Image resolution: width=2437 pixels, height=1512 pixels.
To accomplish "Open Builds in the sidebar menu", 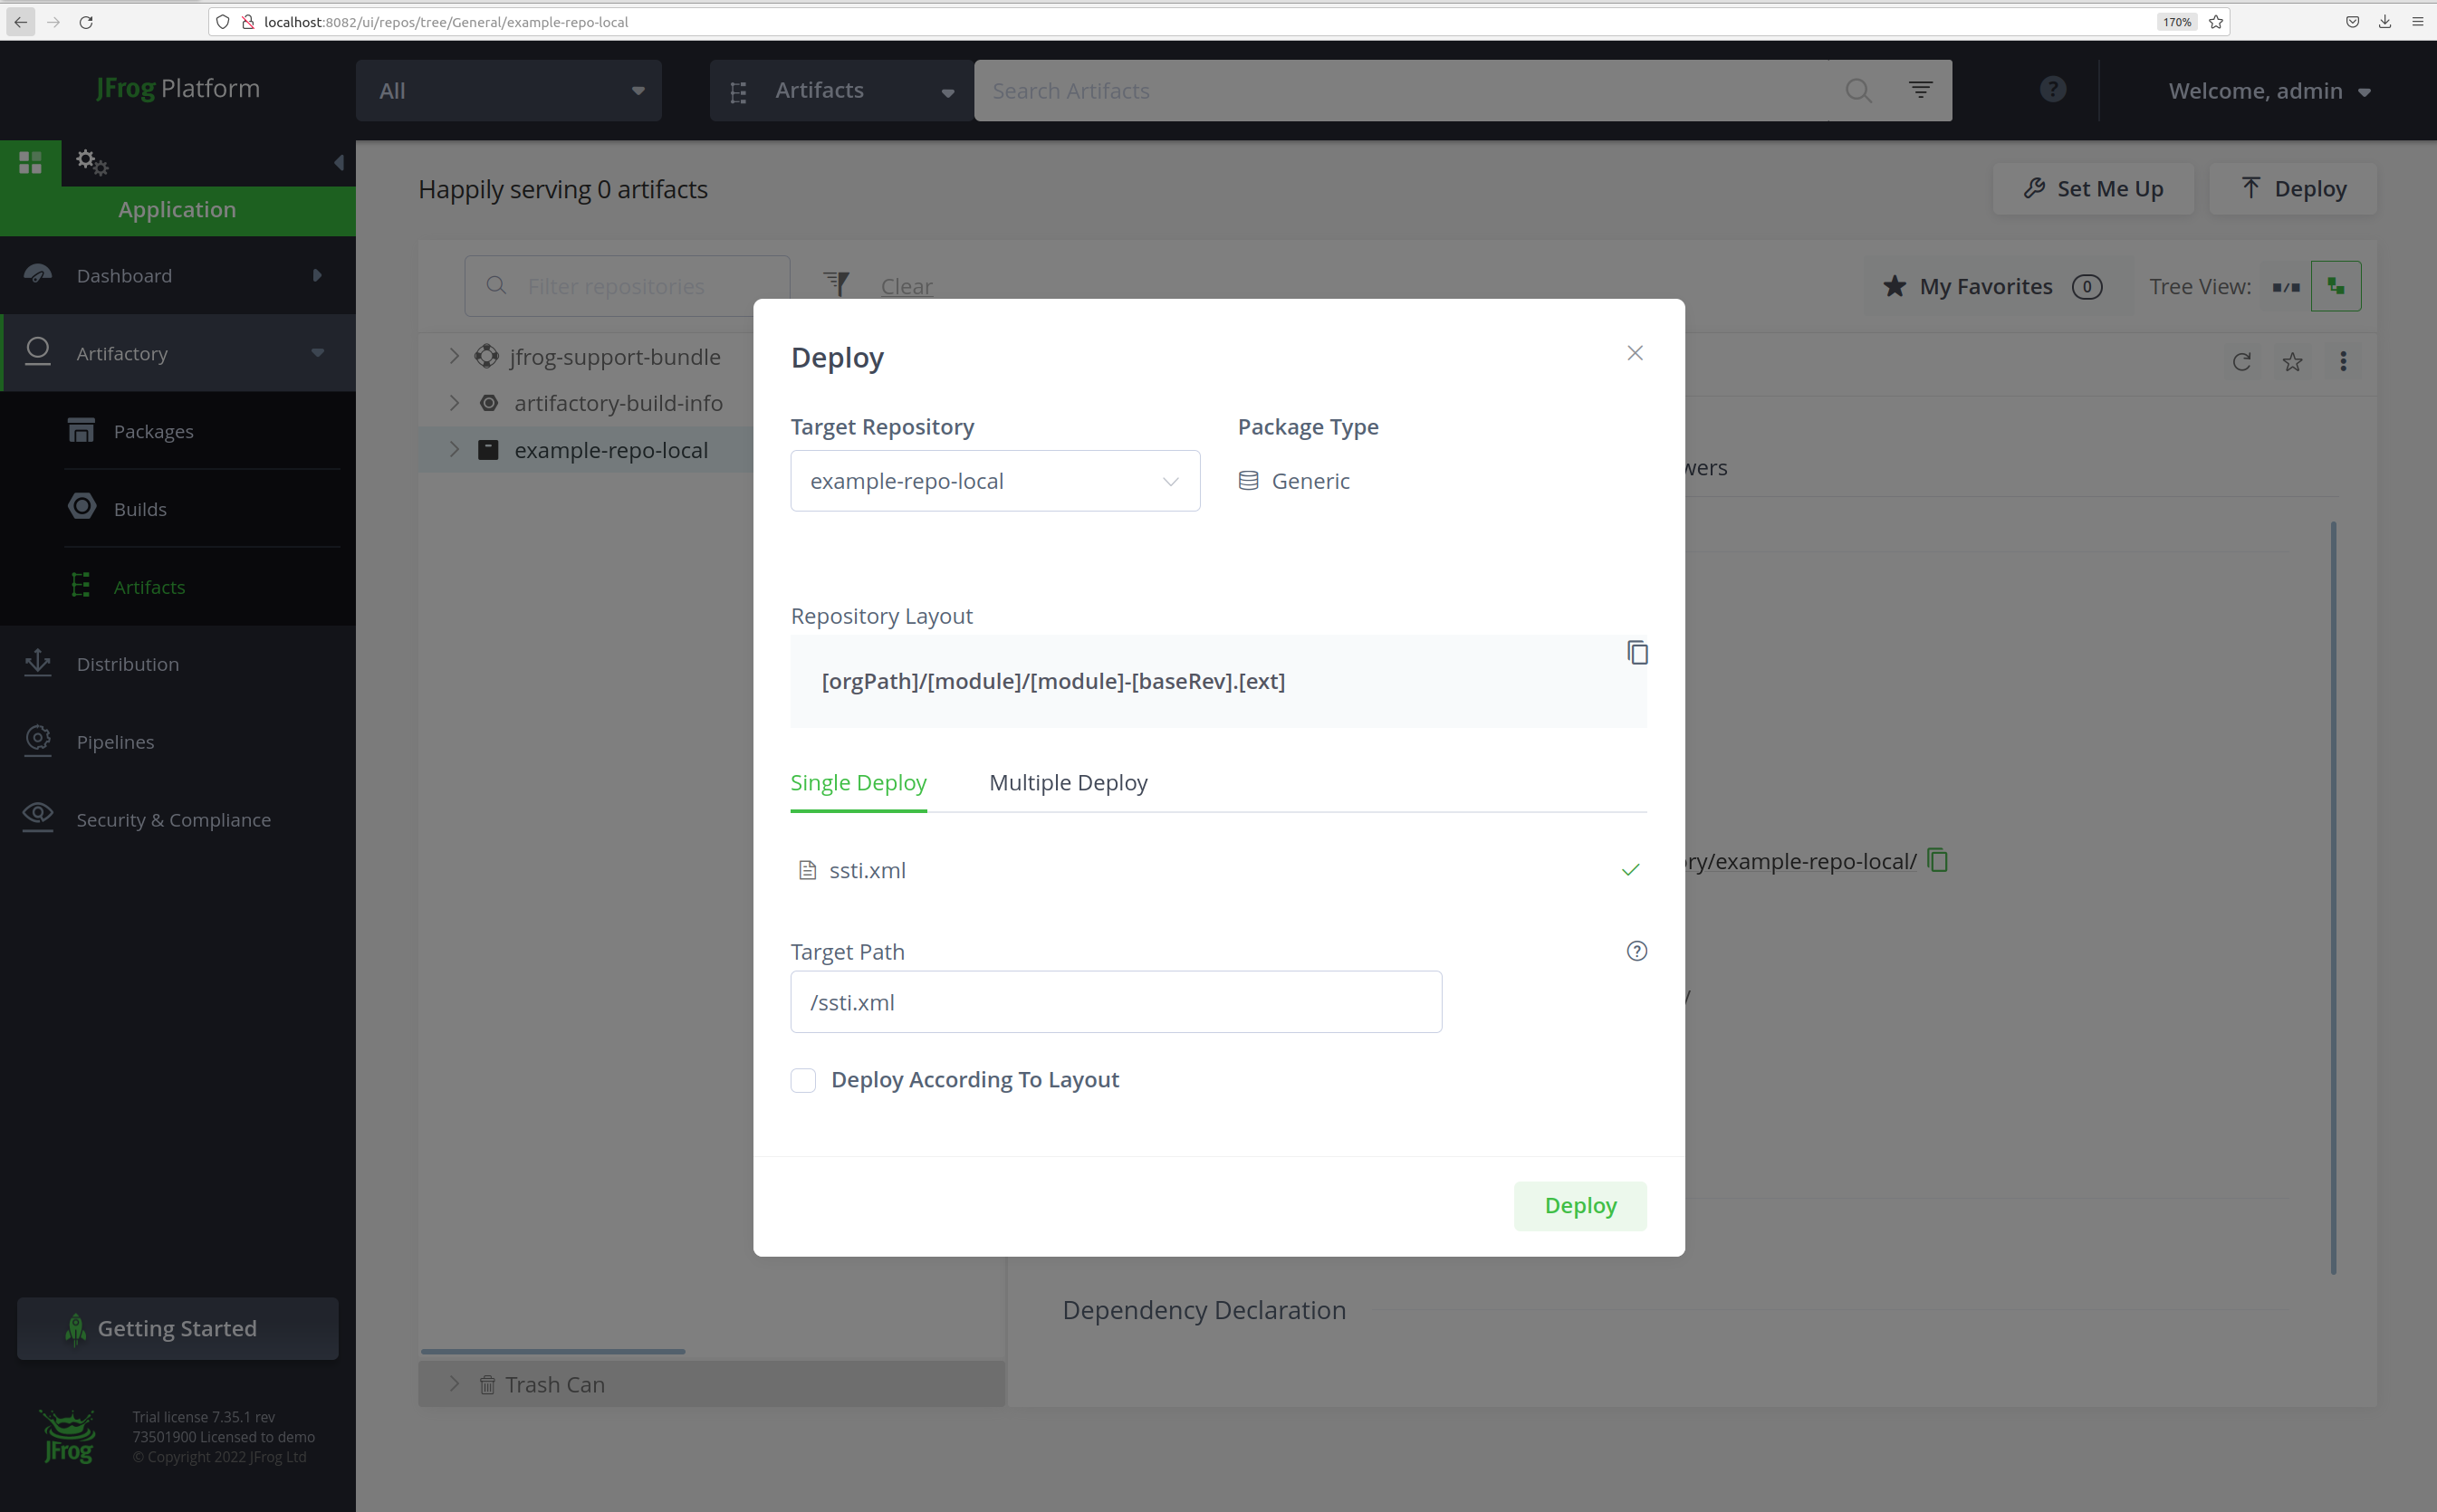I will pos(140,509).
